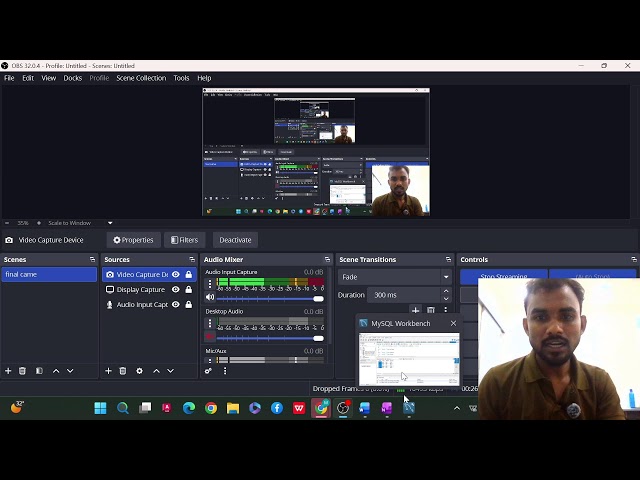Screen dimensions: 640x480
Task: Click the Duration 300 ms field
Action: (403, 295)
